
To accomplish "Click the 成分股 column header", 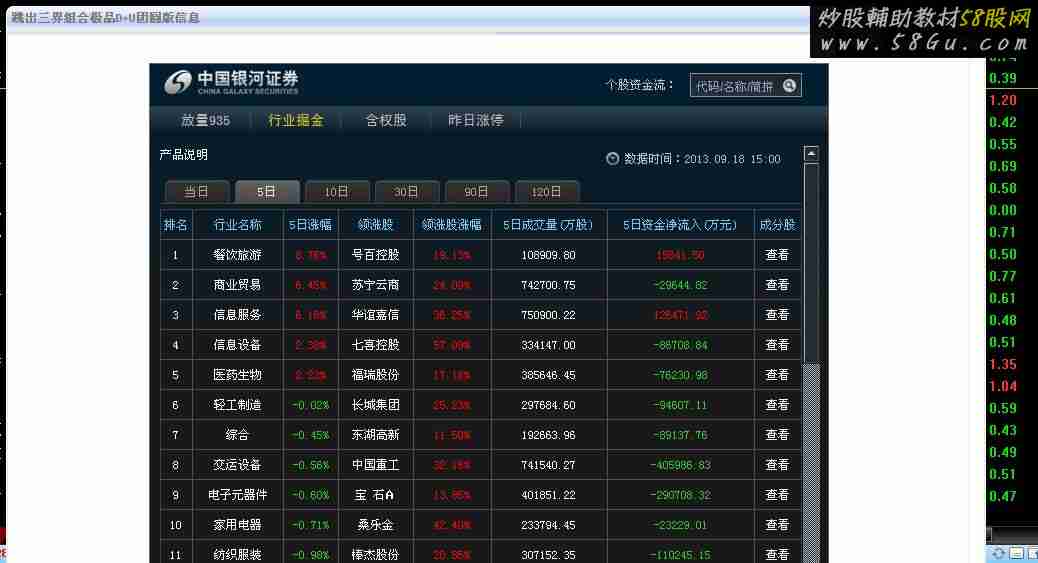I will [777, 225].
